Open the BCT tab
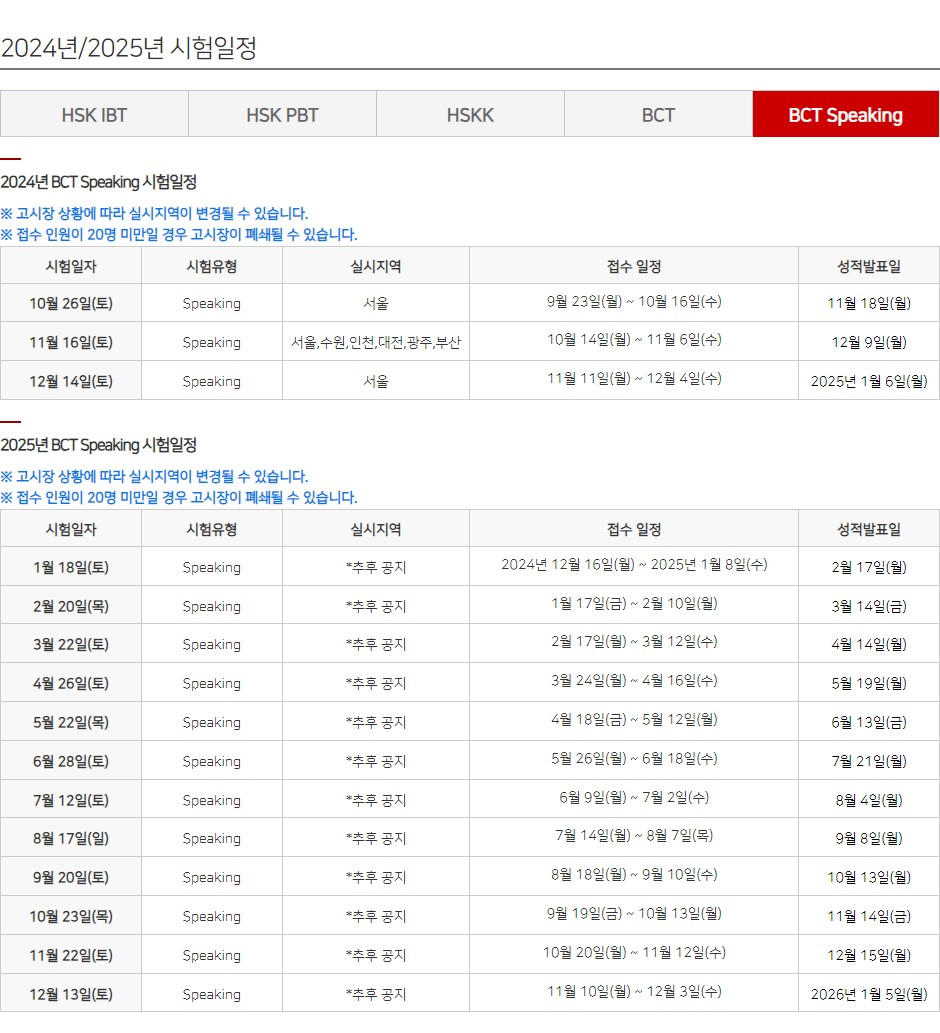The image size is (940, 1033). (657, 114)
